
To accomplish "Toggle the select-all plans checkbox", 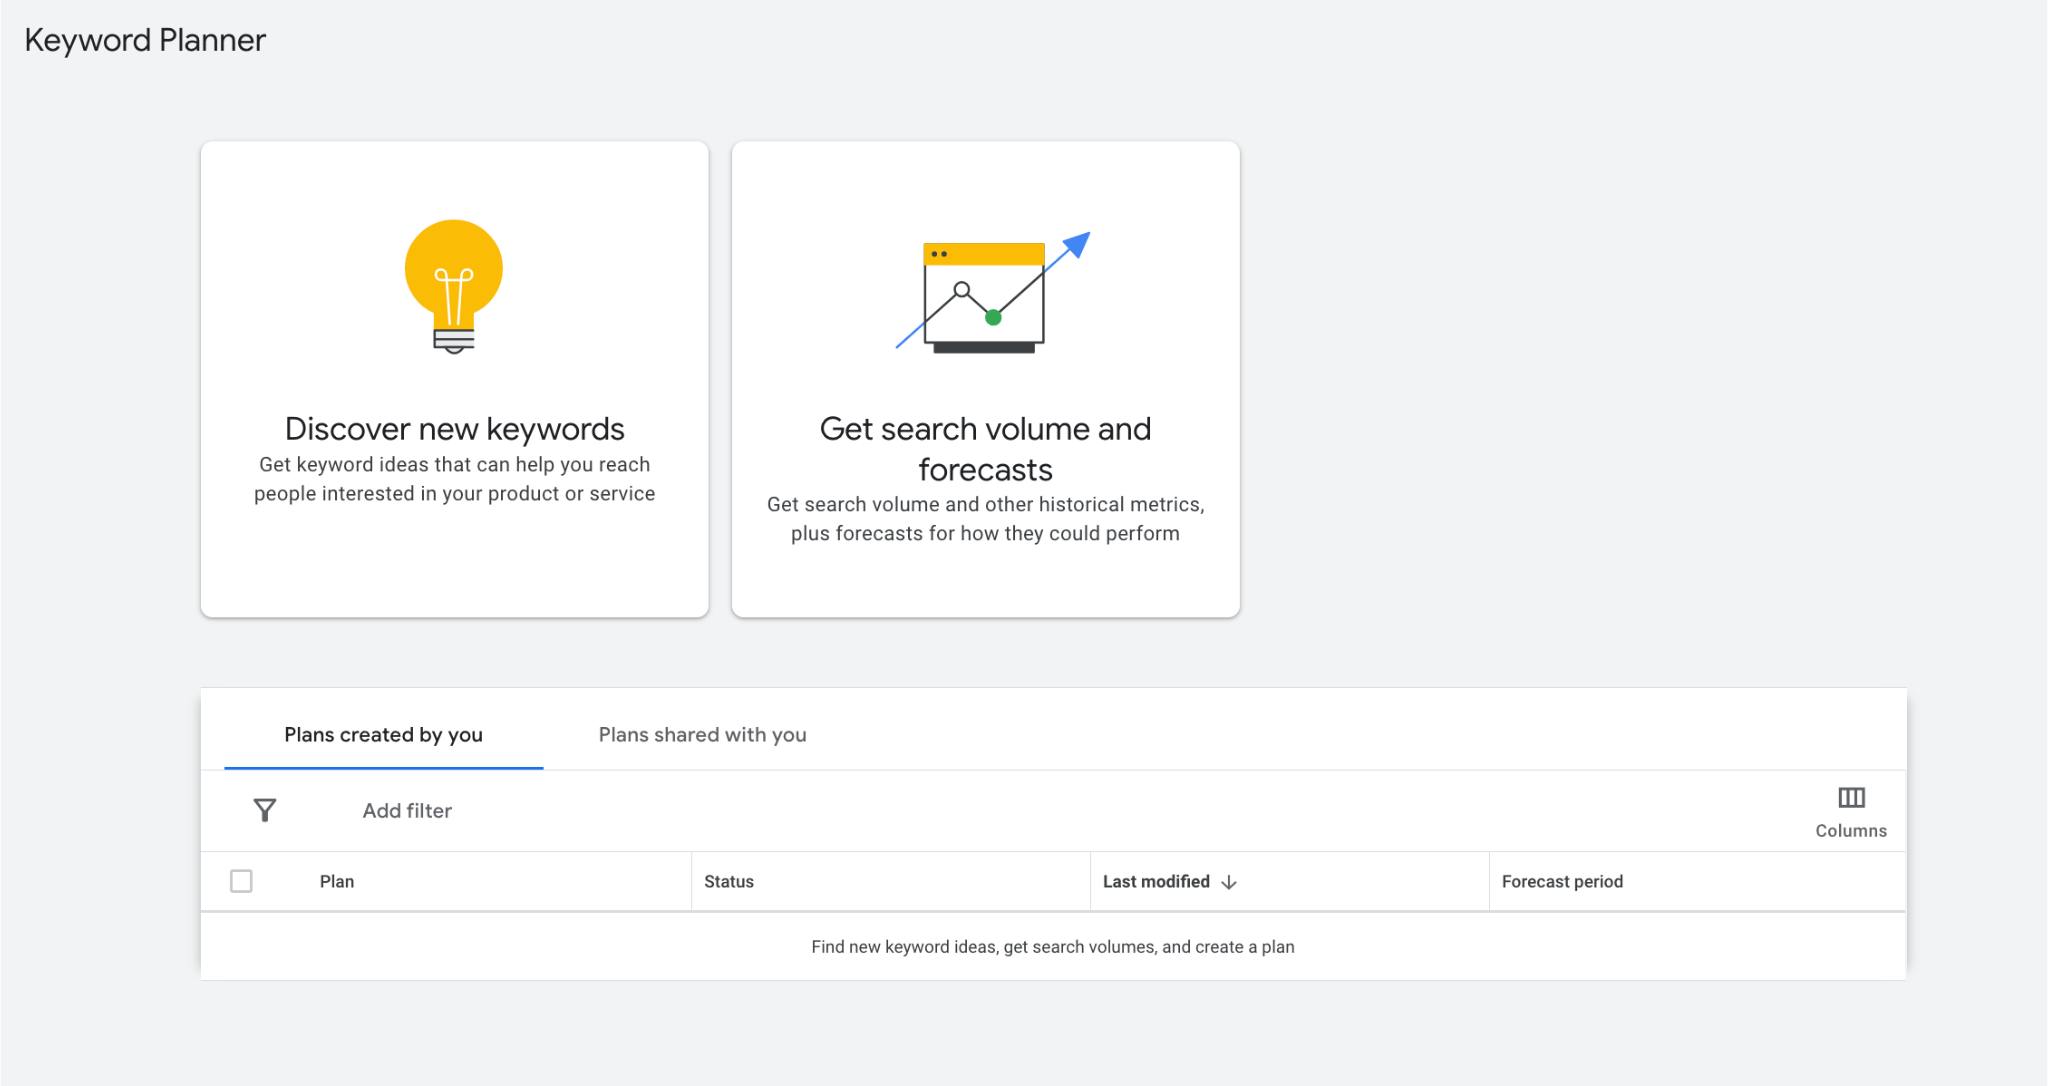I will [x=241, y=881].
